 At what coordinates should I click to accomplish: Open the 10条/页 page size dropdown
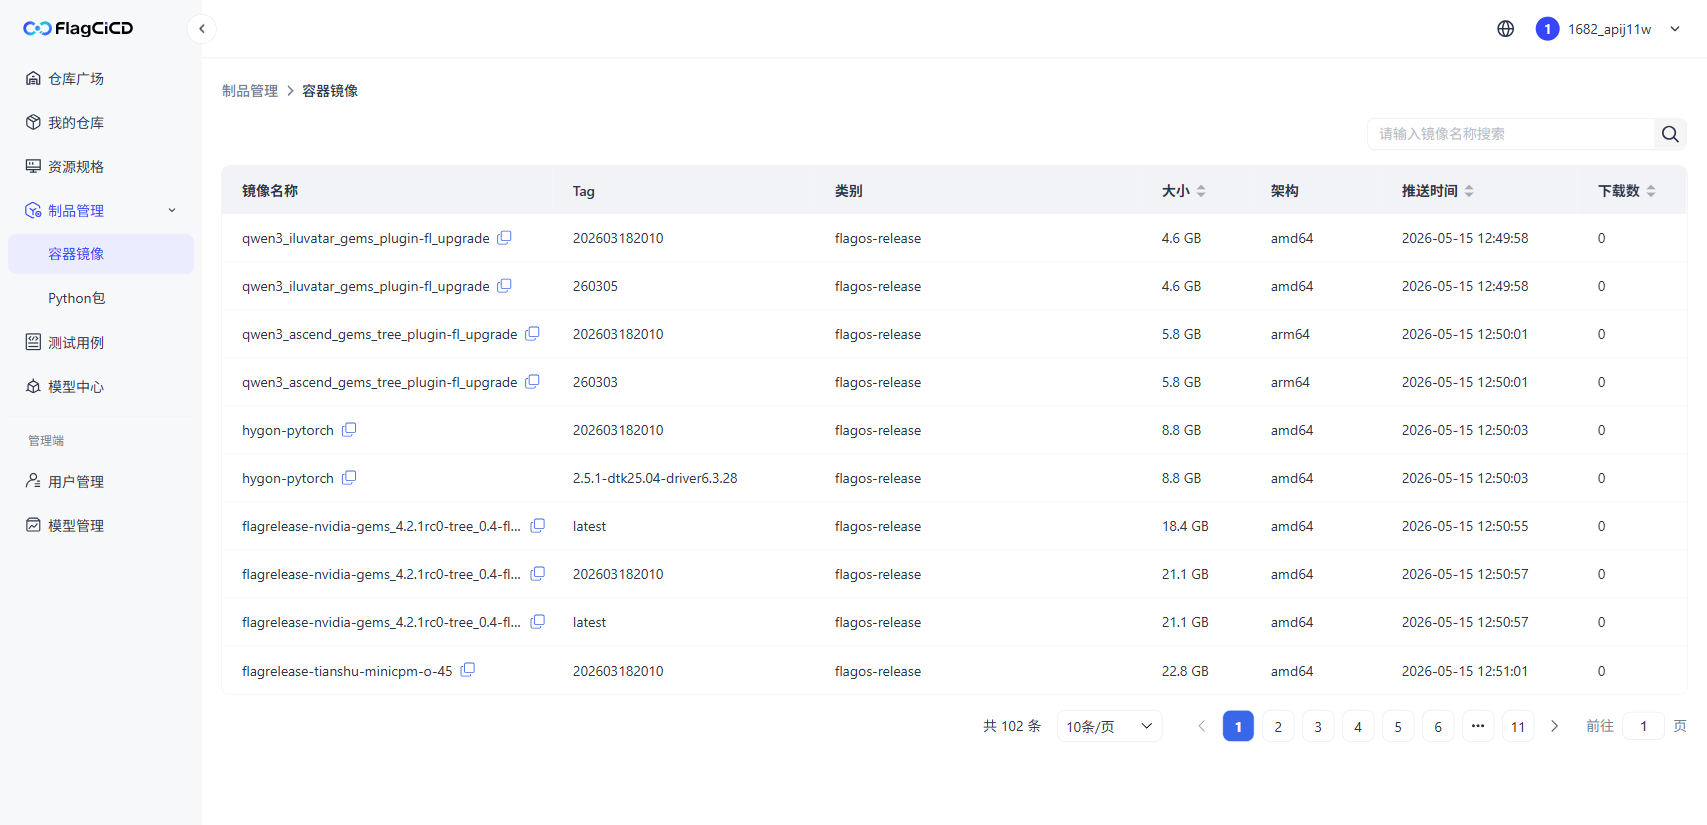tap(1109, 726)
